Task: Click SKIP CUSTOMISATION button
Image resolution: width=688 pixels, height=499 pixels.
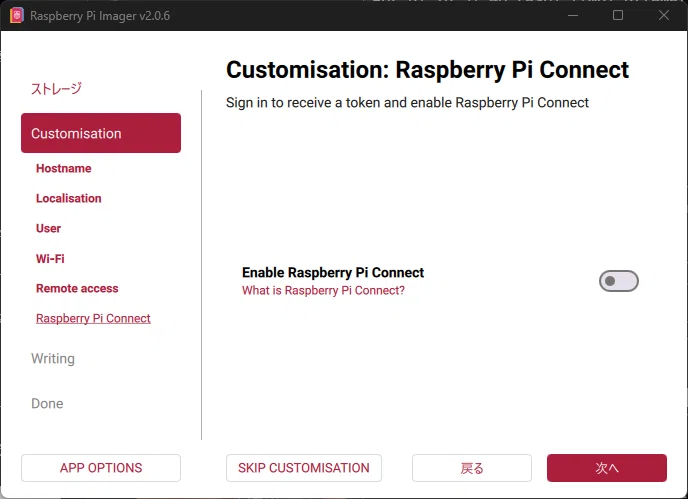Action: [304, 468]
